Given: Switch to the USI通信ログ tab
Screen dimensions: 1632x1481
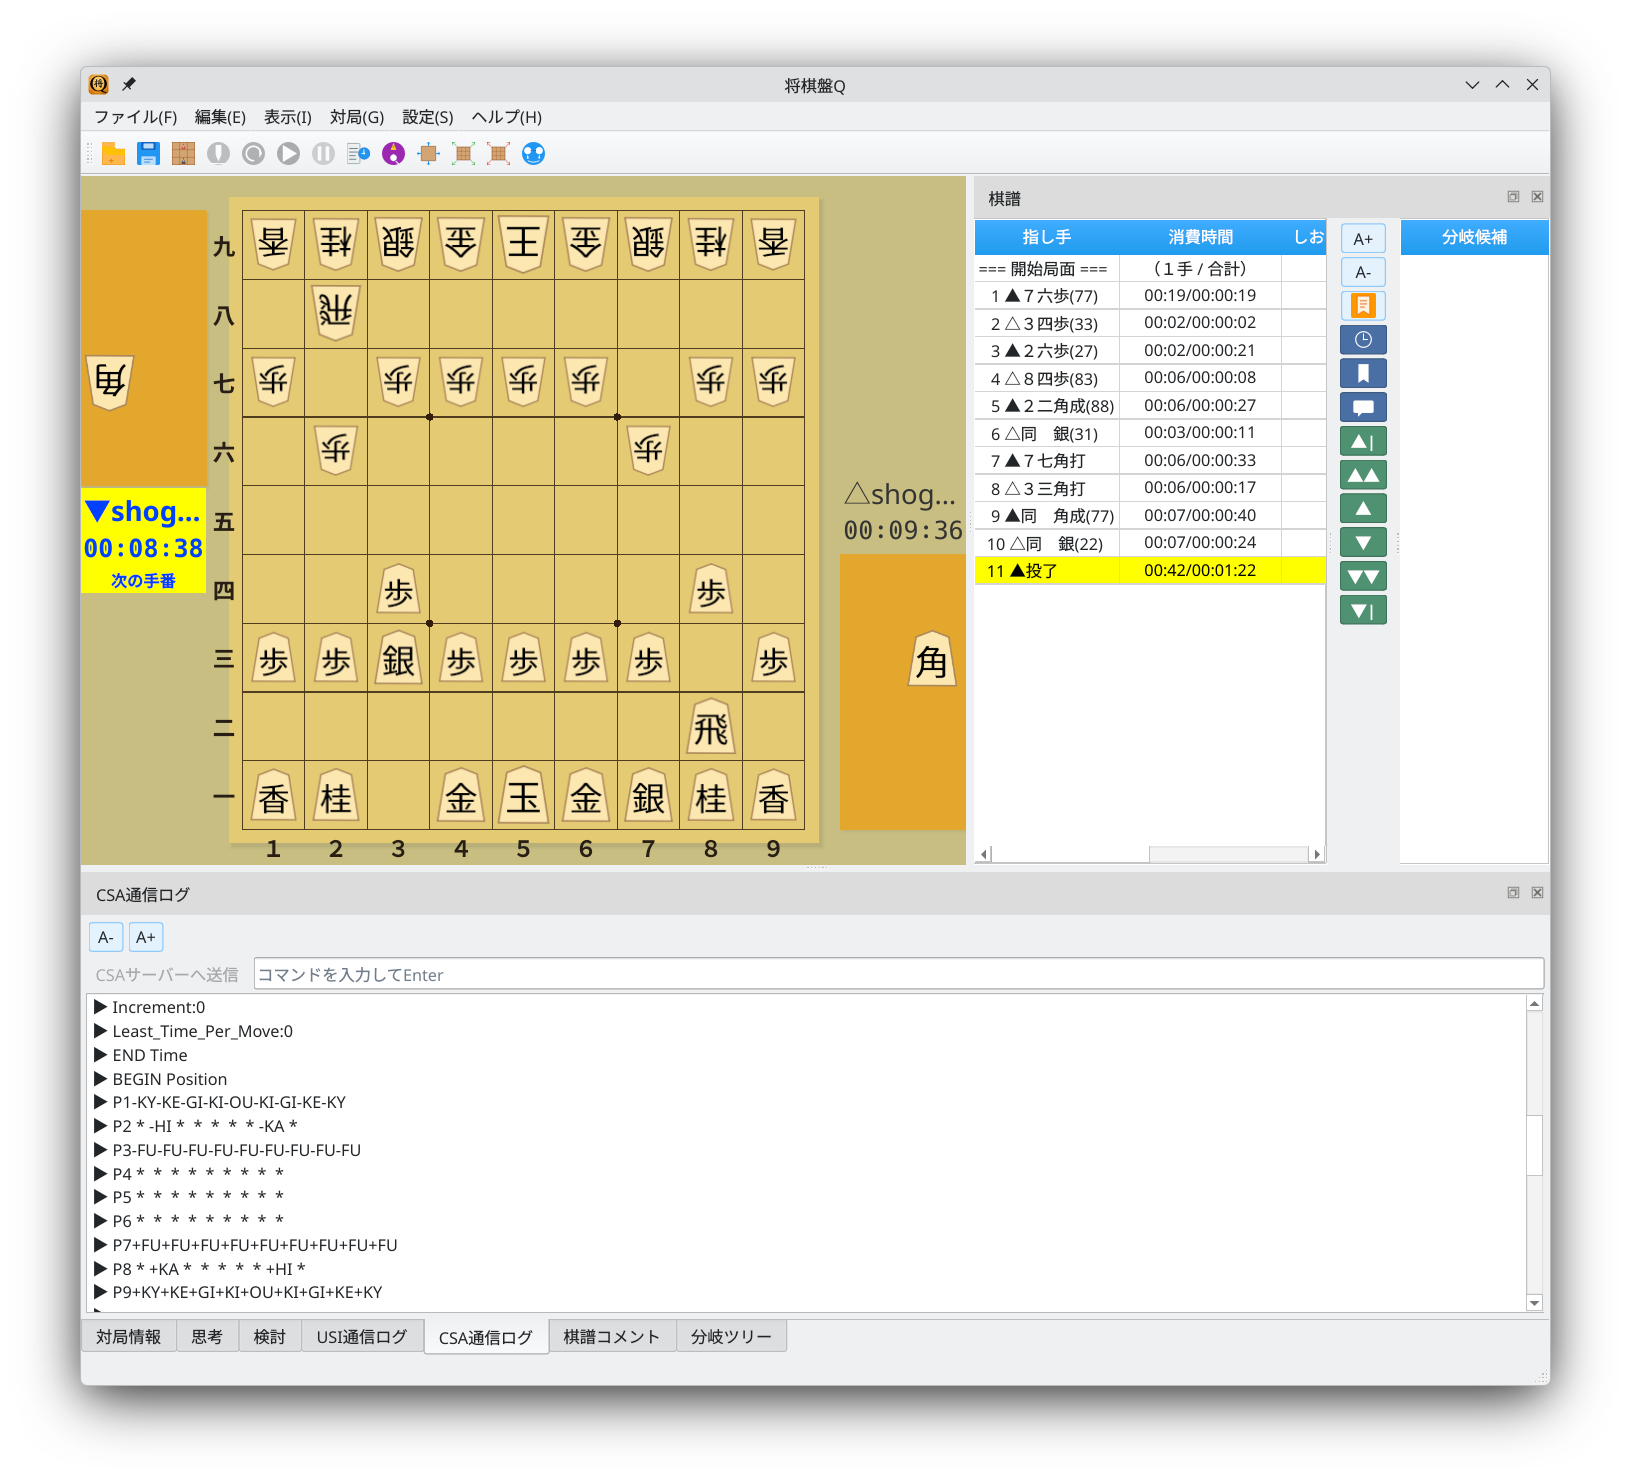Looking at the screenshot, I should 361,1337.
